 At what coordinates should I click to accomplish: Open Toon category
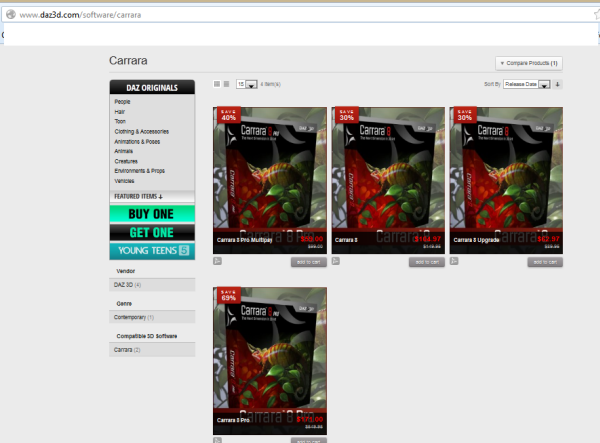point(120,121)
